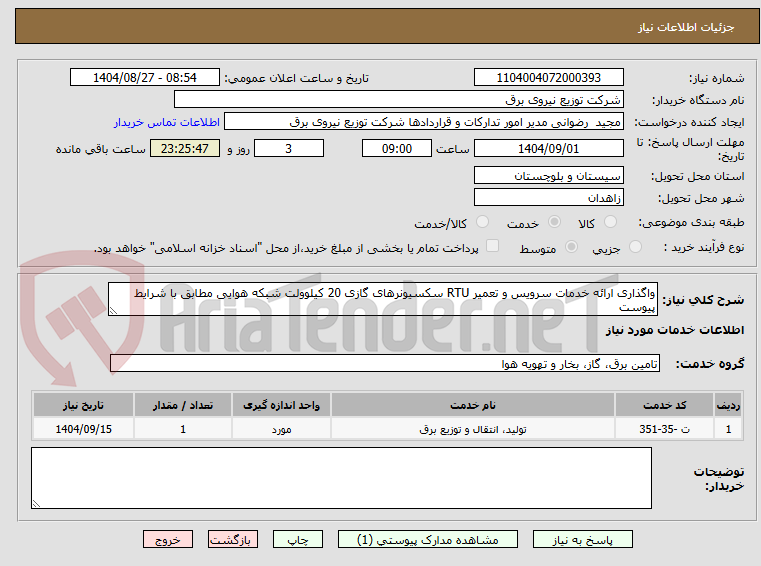Click the resize grip of the شرح کلی نیاز text area

[113, 311]
